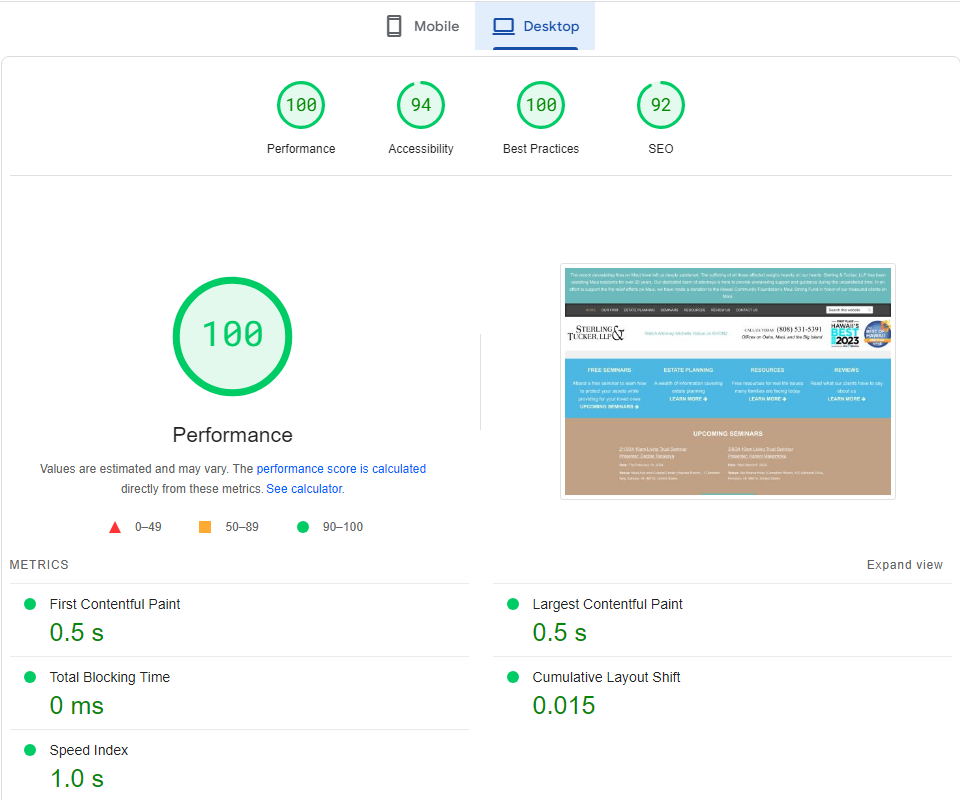Click the 0.015 layout shift value
Screen dimensions: 960x800
564,706
